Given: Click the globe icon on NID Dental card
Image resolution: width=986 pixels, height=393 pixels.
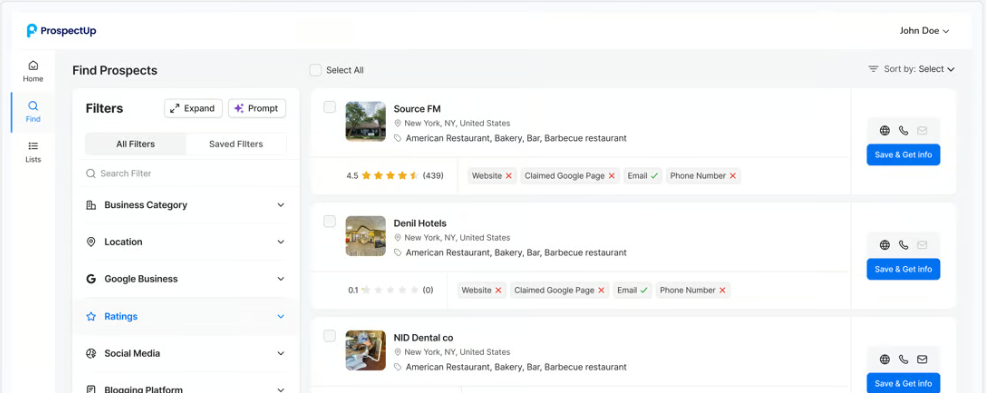Looking at the screenshot, I should (x=885, y=360).
